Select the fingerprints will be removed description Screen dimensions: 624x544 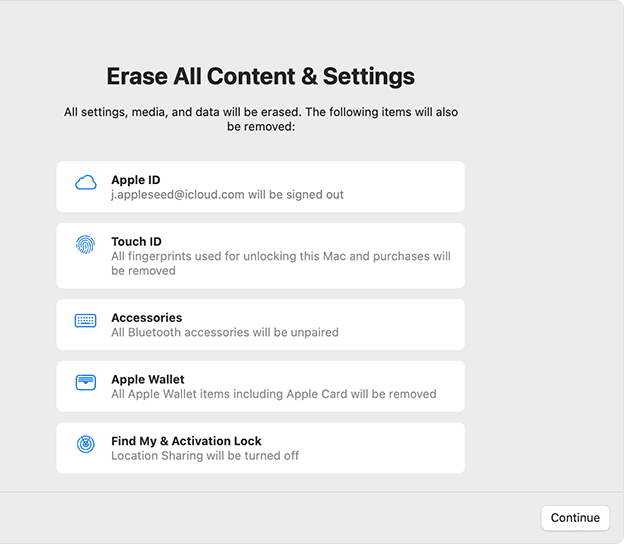281,263
